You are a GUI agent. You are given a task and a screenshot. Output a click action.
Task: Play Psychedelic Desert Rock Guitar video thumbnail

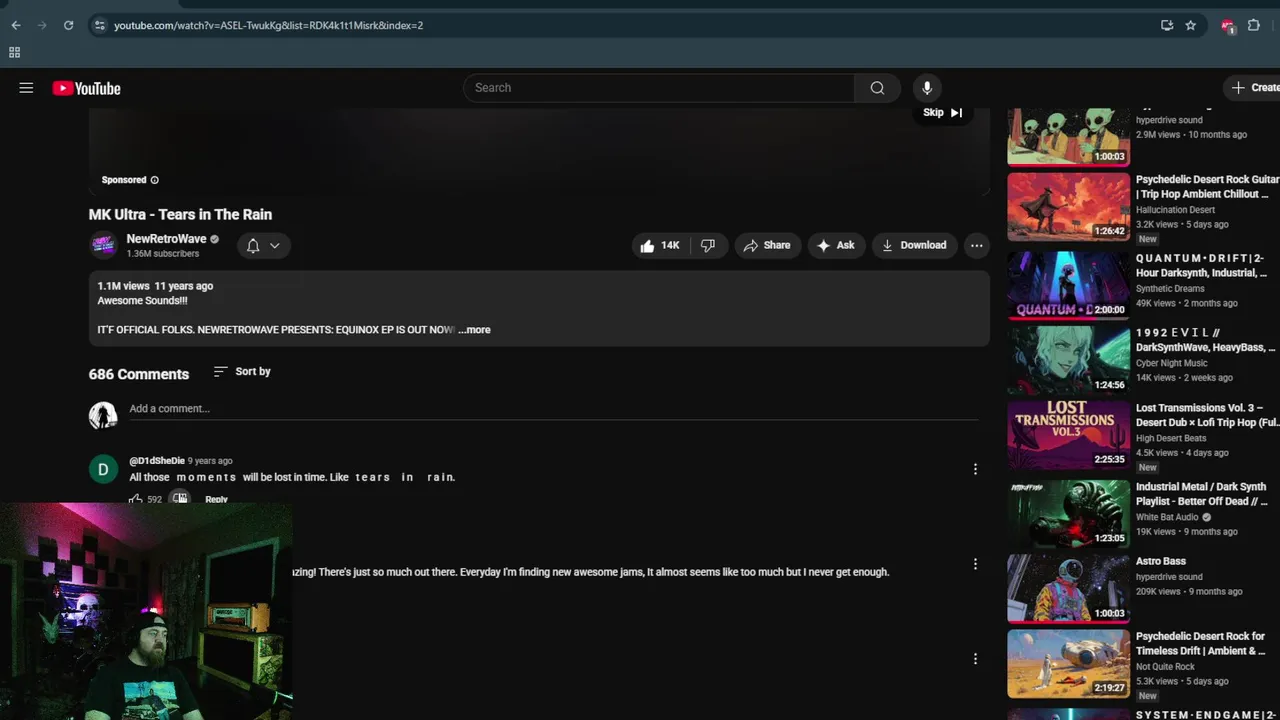(x=1068, y=207)
